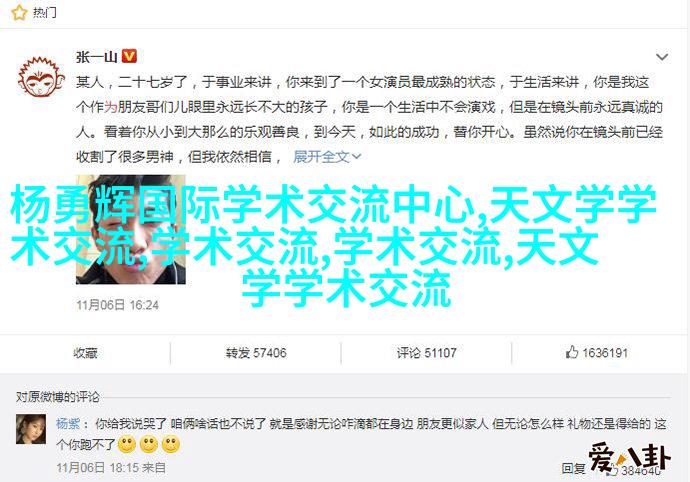690x482 pixels.
Task: Click the orange verified V badge
Action: click(129, 56)
